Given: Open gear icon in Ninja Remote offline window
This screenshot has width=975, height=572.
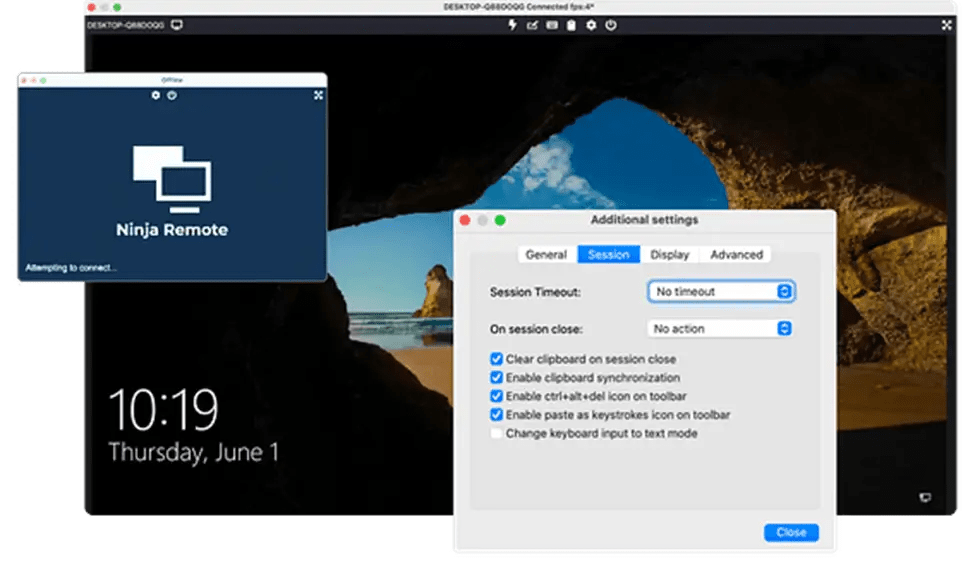Looking at the screenshot, I should (x=155, y=95).
